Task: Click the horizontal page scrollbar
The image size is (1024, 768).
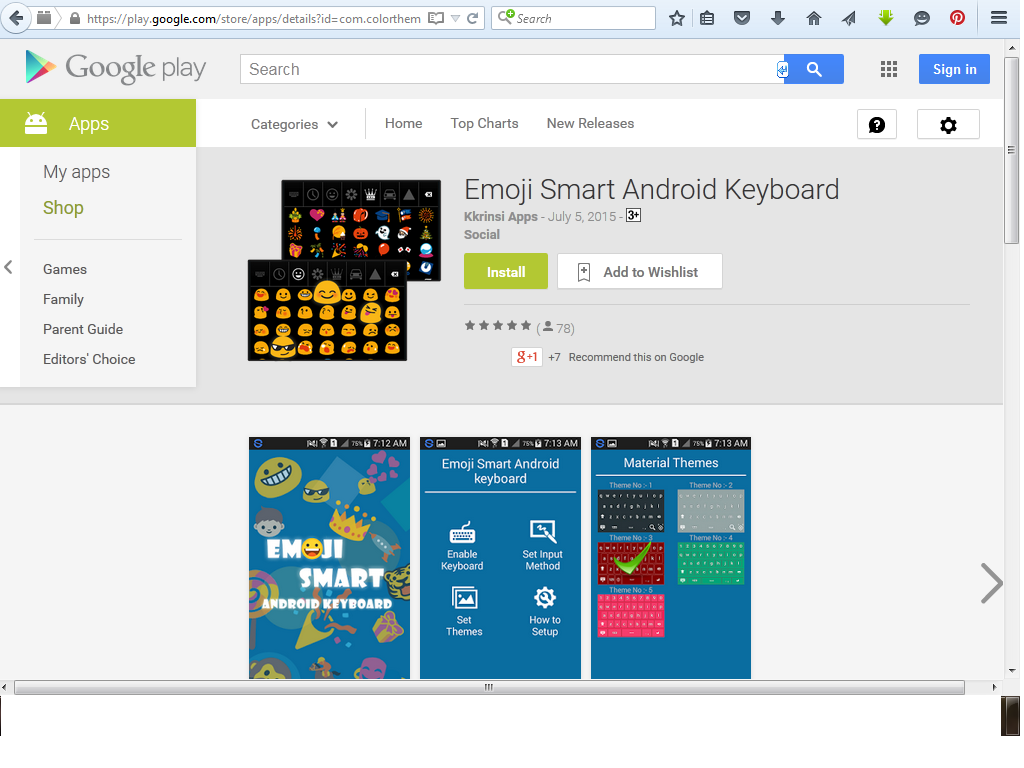Action: pyautogui.click(x=489, y=687)
